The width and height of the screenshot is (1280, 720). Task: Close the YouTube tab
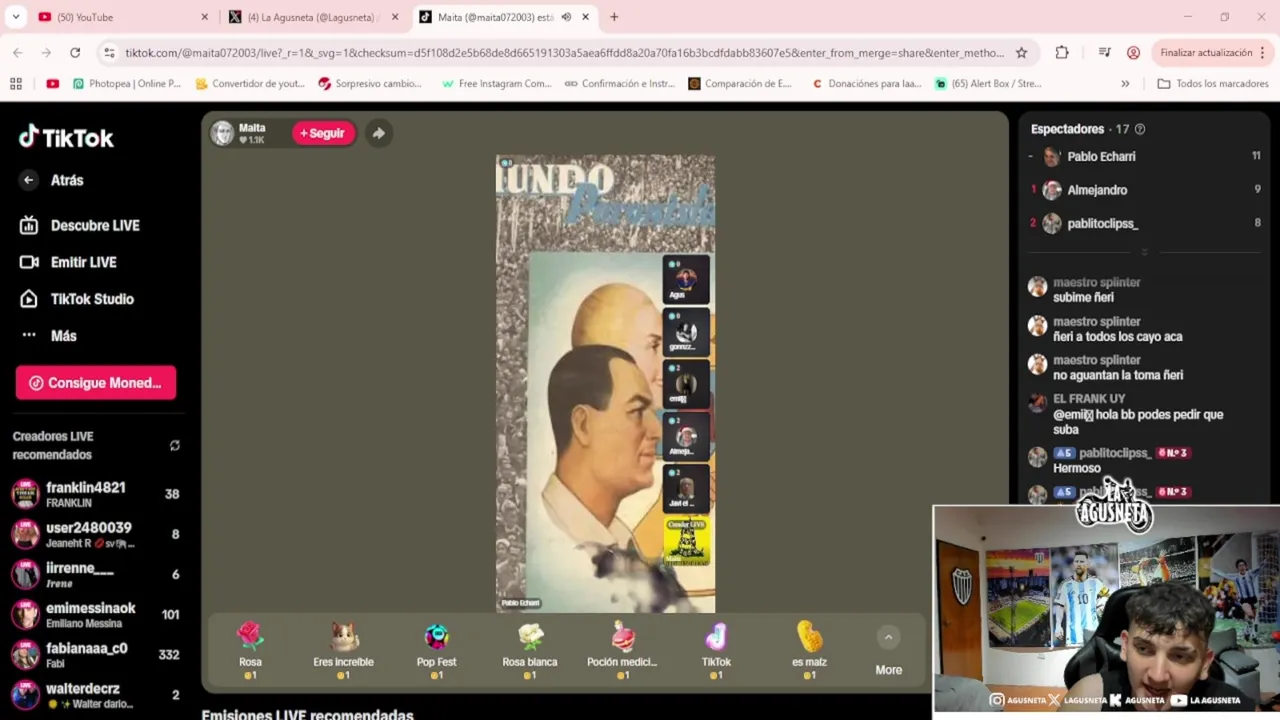[x=205, y=17]
